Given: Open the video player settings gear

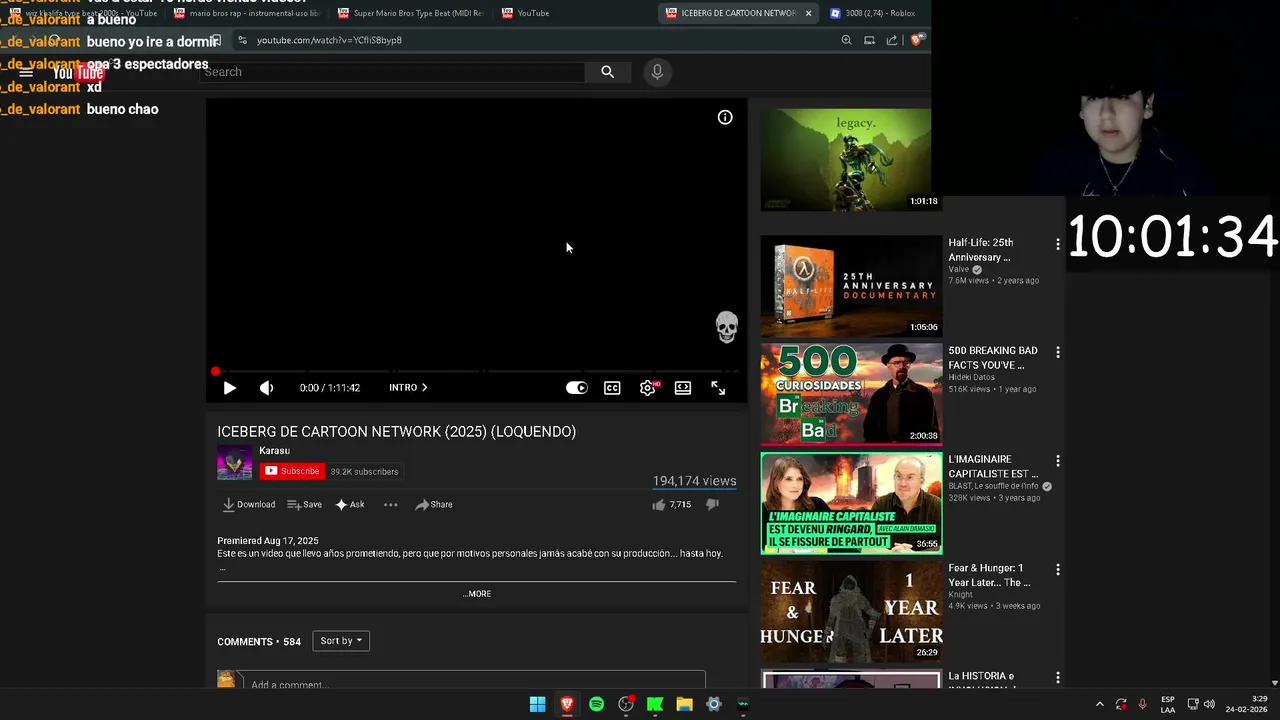Looking at the screenshot, I should 648,388.
